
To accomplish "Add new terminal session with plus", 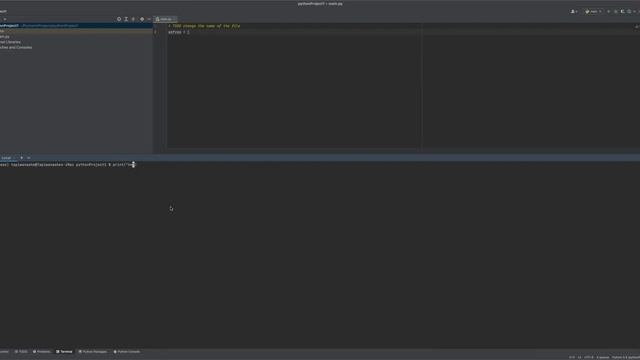I will [22, 158].
